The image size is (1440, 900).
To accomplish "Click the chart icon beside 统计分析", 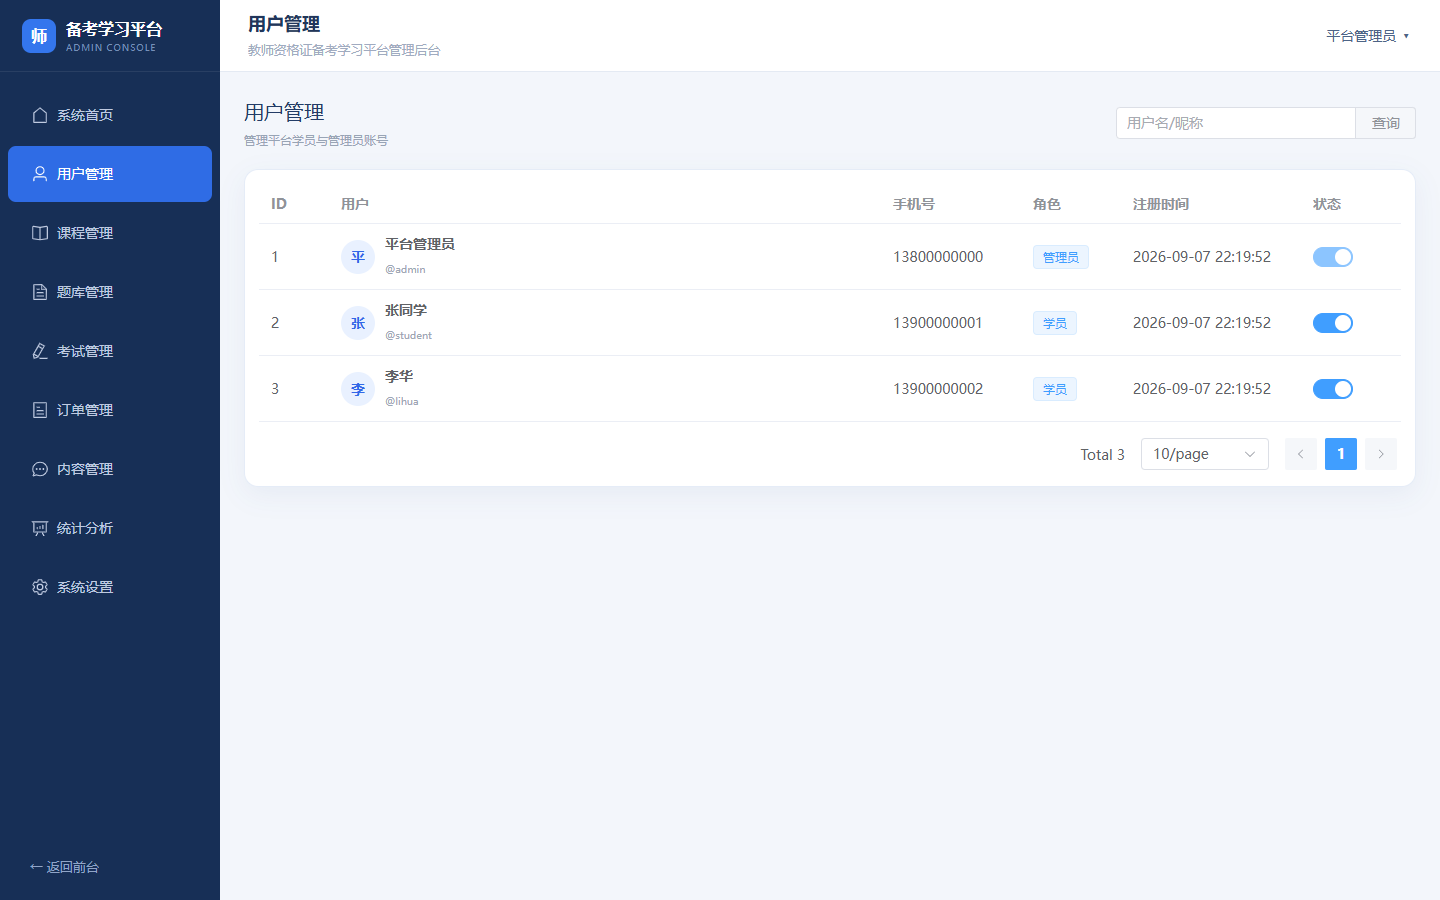I will click(x=40, y=528).
